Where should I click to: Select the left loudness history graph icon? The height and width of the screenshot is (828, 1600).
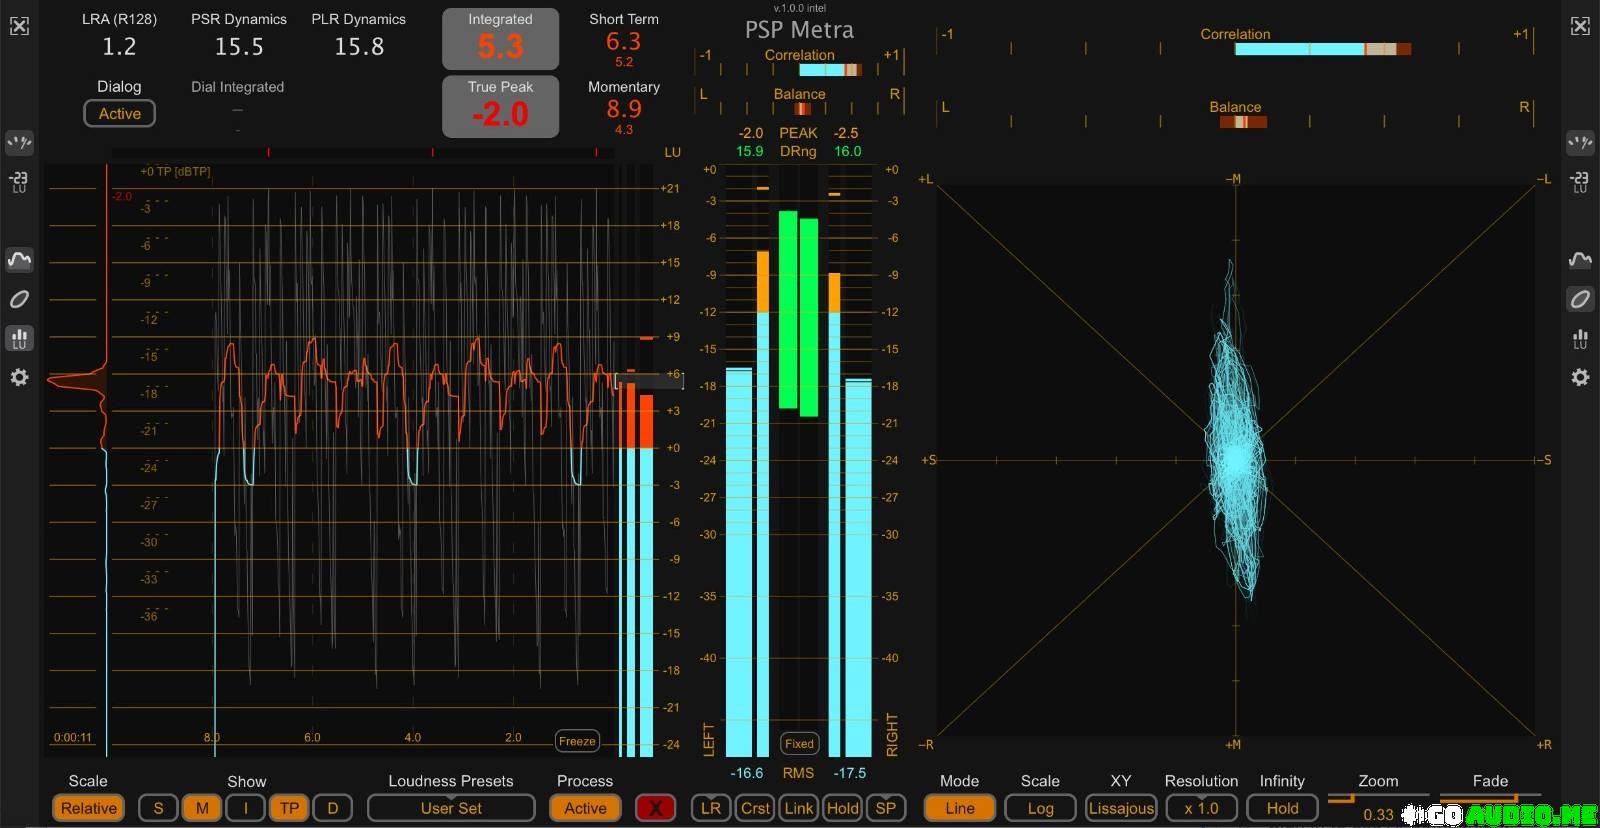click(19, 260)
